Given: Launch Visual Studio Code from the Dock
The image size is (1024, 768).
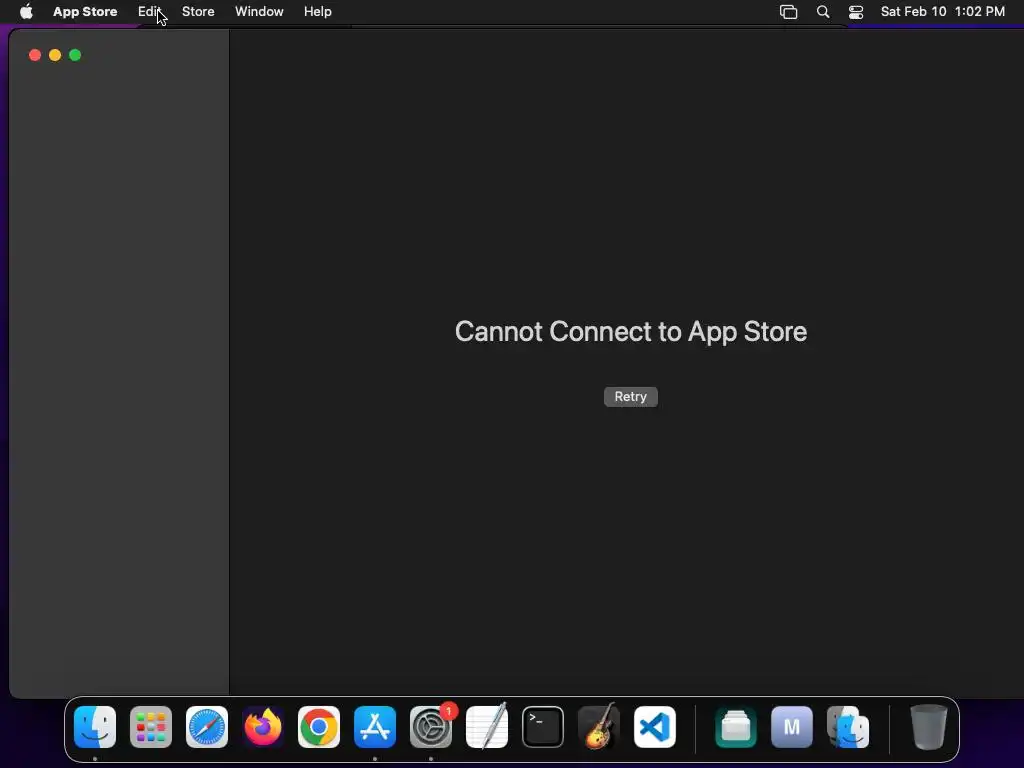Looking at the screenshot, I should click(655, 727).
